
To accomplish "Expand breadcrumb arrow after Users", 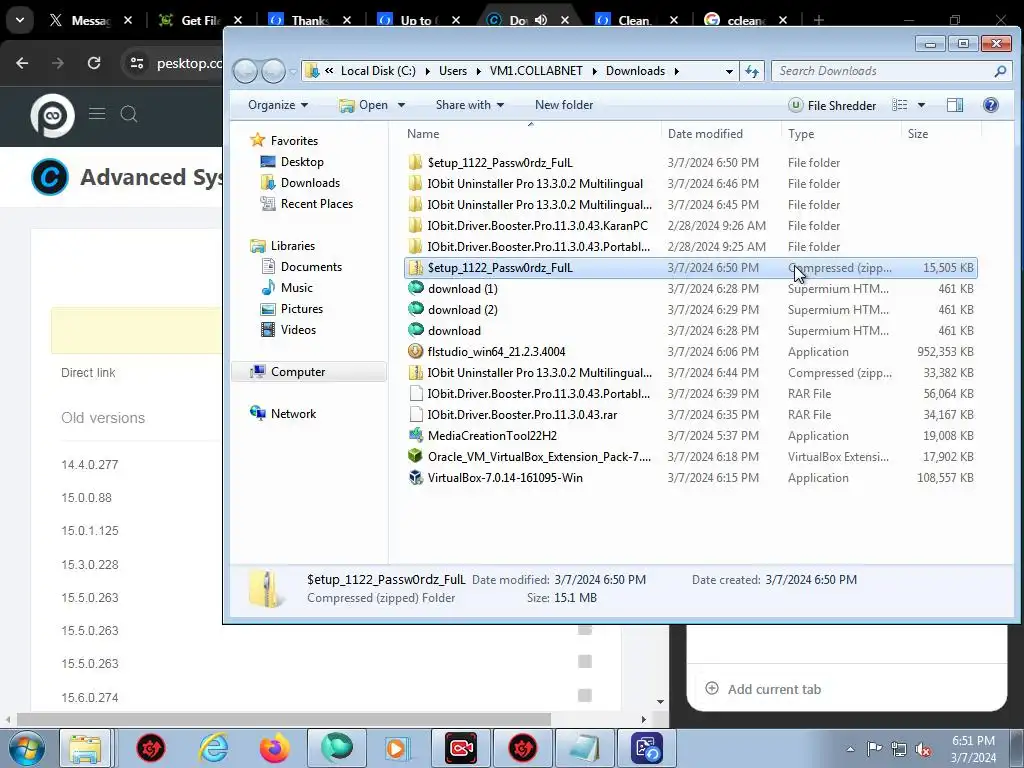I will [479, 71].
